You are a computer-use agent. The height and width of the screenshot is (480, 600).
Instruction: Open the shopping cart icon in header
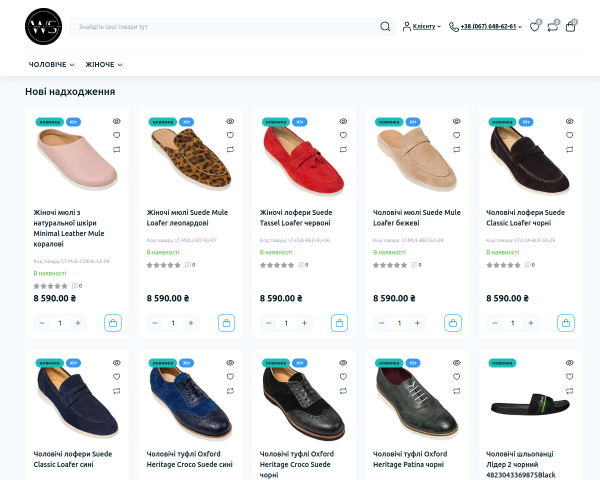pos(570,27)
